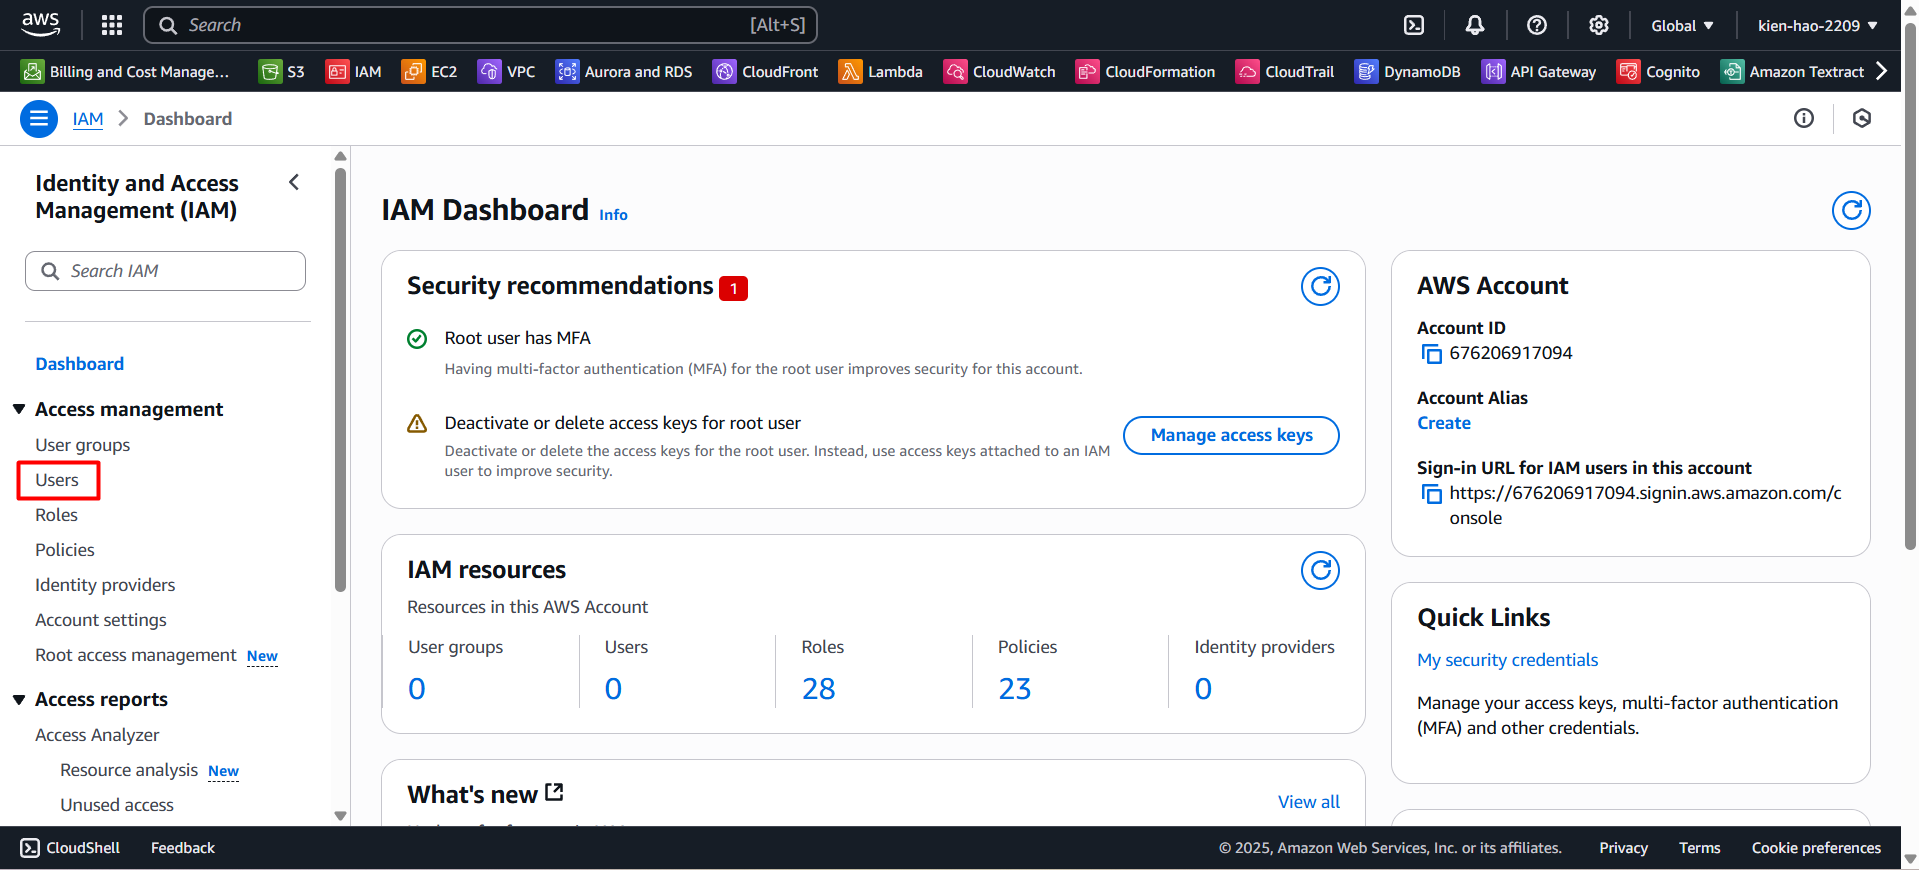Open the kien-hao-2209 account dropdown
This screenshot has height=870, width=1919.
click(x=1817, y=25)
